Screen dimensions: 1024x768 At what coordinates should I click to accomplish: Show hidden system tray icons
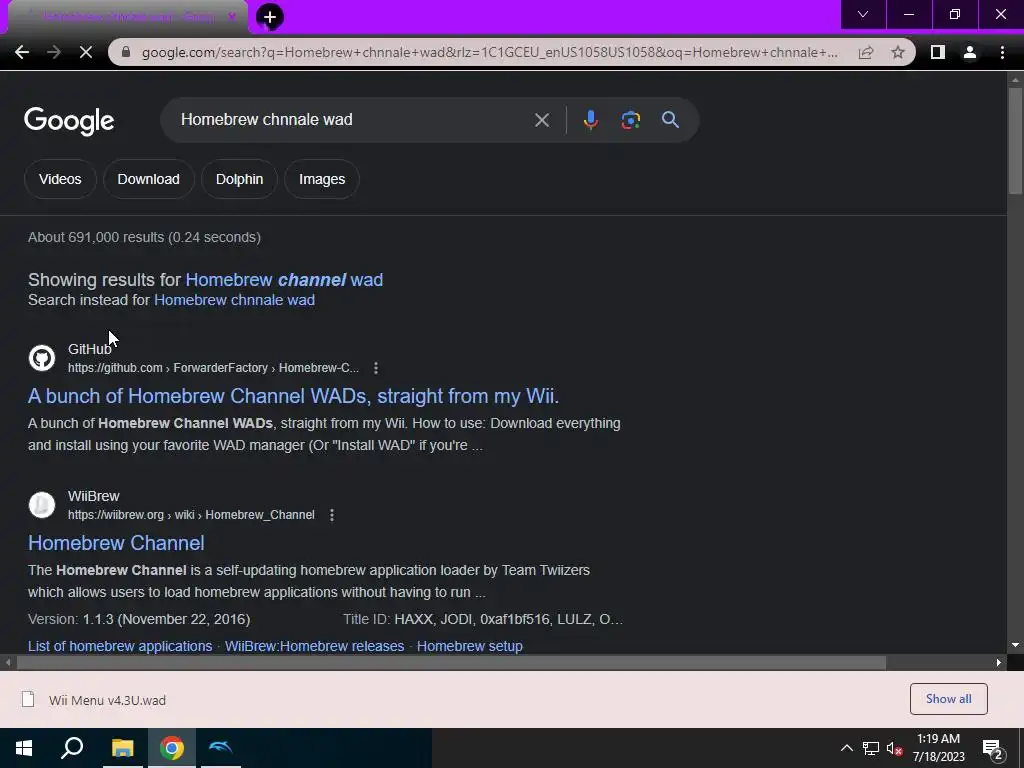846,748
